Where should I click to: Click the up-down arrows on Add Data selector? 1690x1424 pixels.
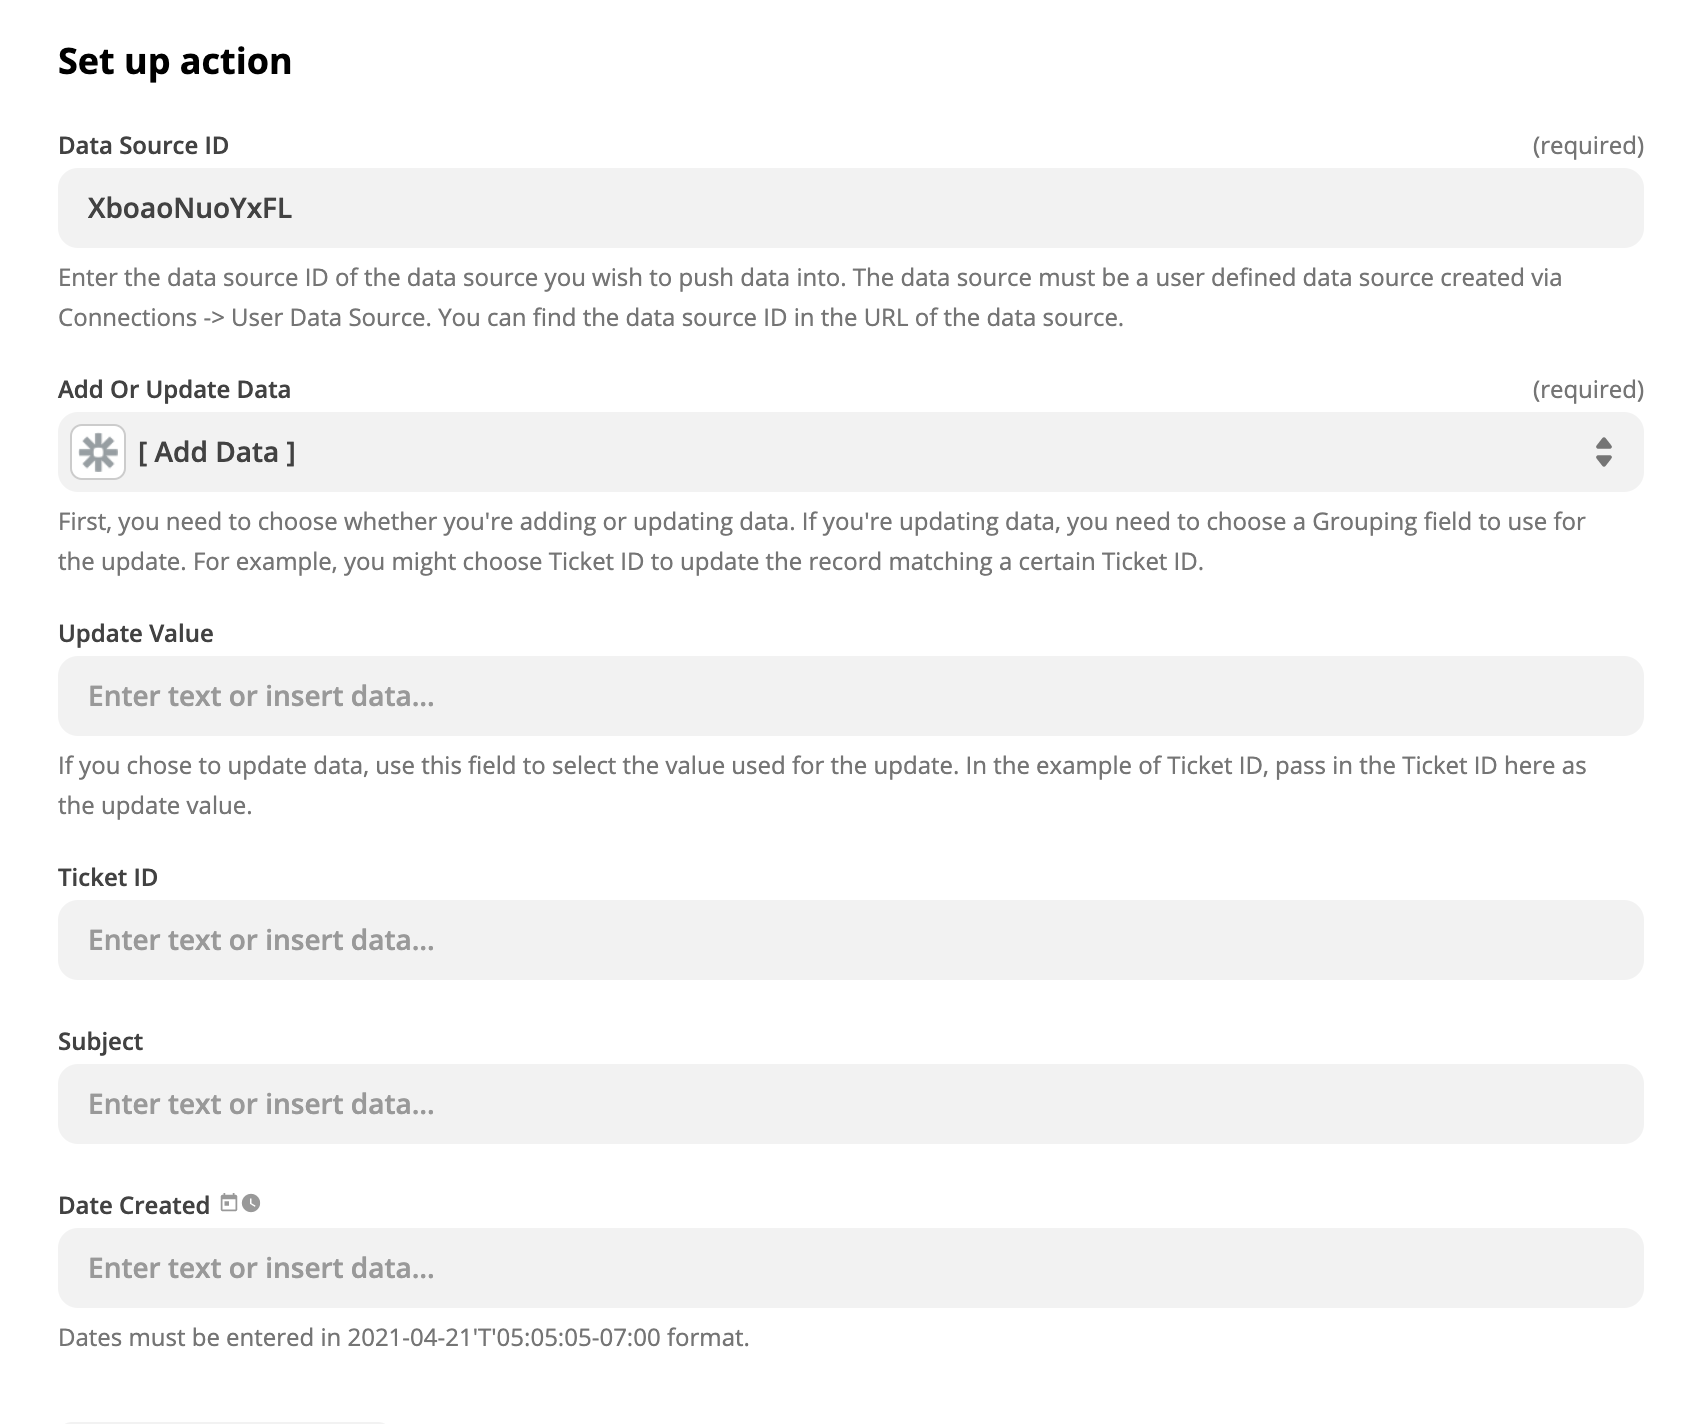pos(1603,452)
